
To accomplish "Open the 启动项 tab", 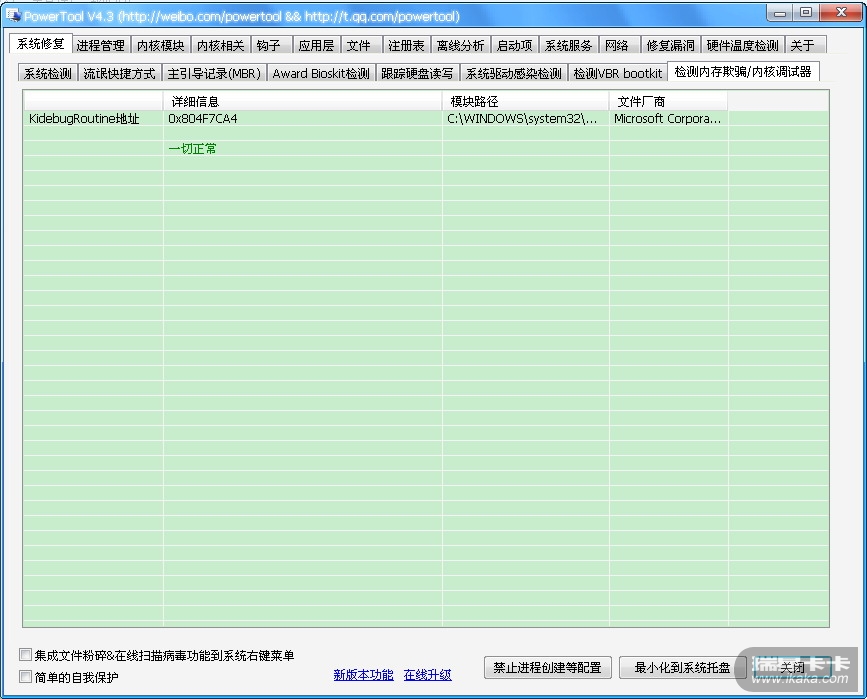I will pyautogui.click(x=515, y=45).
